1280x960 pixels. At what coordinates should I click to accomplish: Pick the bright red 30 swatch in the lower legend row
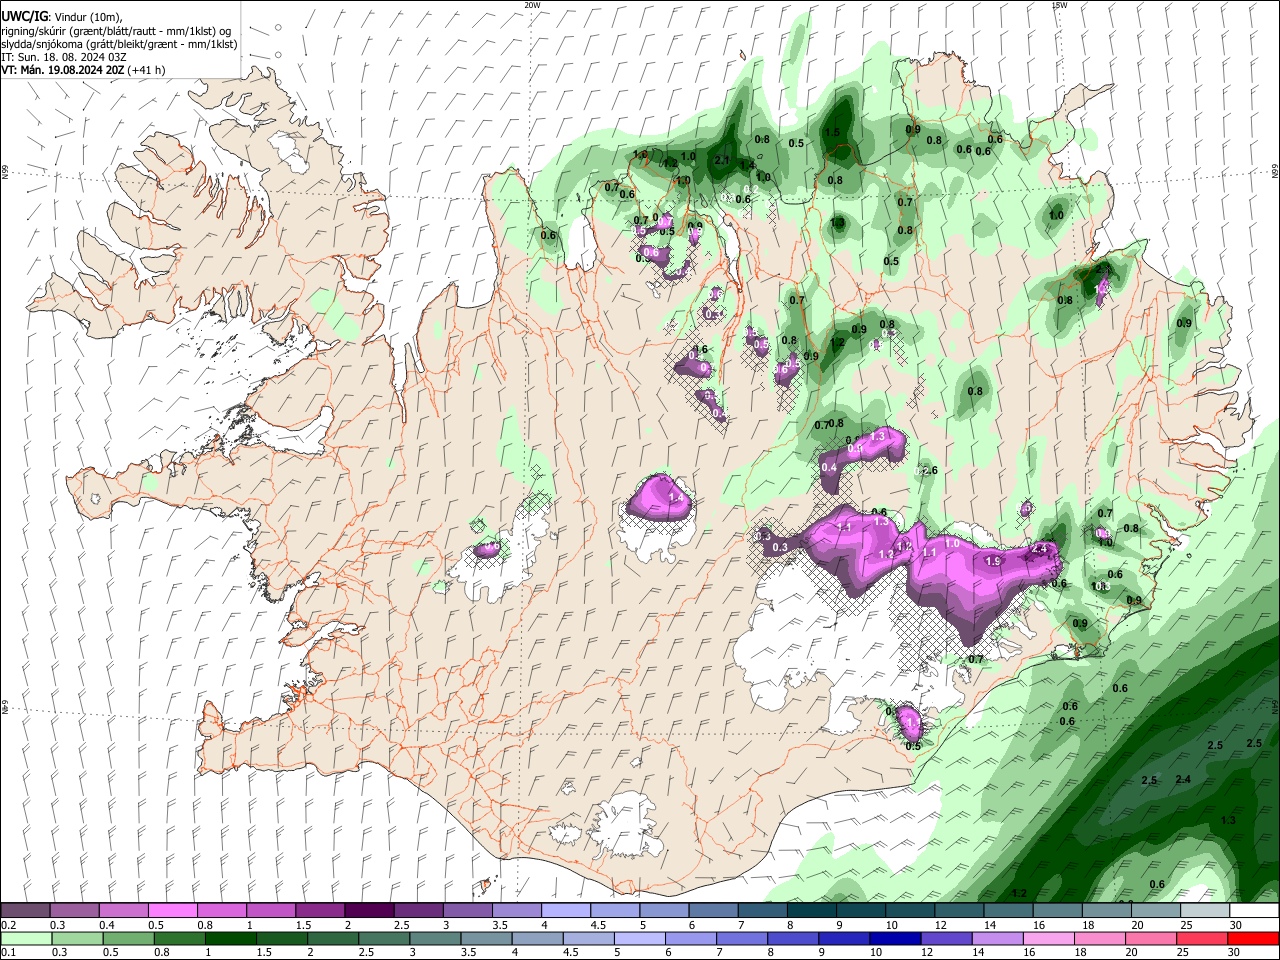coord(1253,938)
